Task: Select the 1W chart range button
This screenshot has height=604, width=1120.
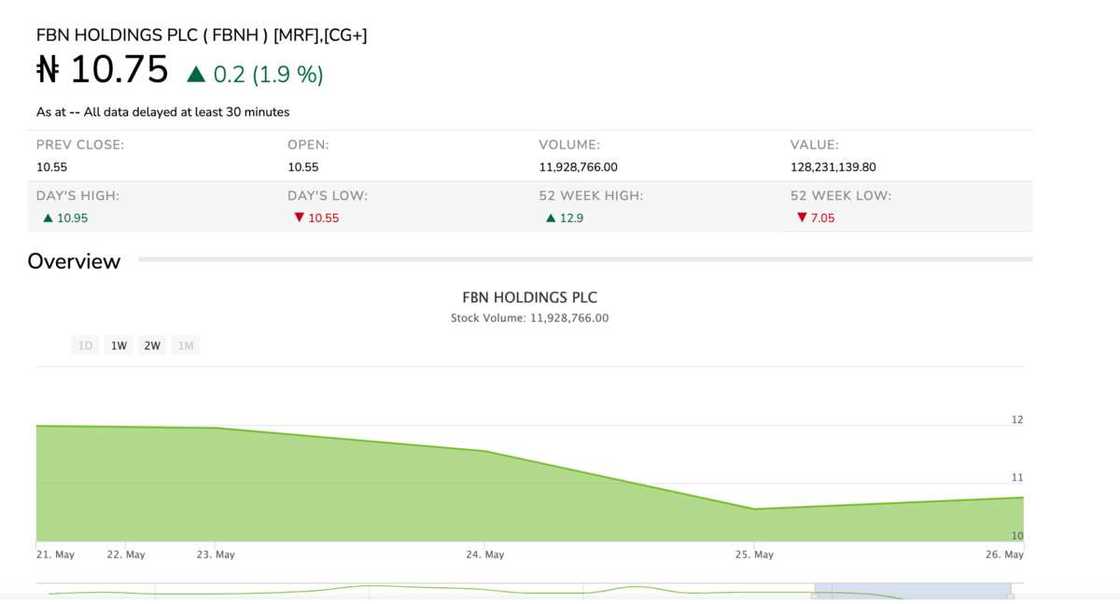Action: click(119, 346)
